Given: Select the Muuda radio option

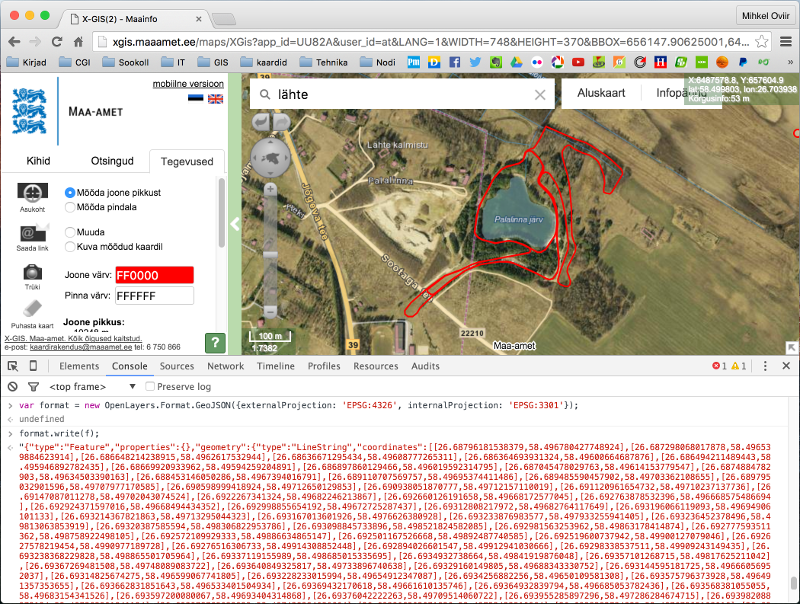Looking at the screenshot, I should click(x=70, y=231).
